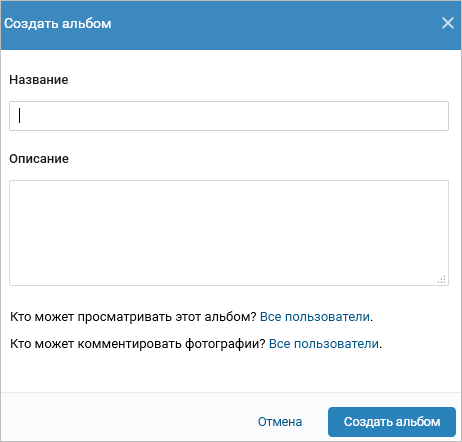Click the Отмена link
This screenshot has height=442, width=462.
click(280, 422)
